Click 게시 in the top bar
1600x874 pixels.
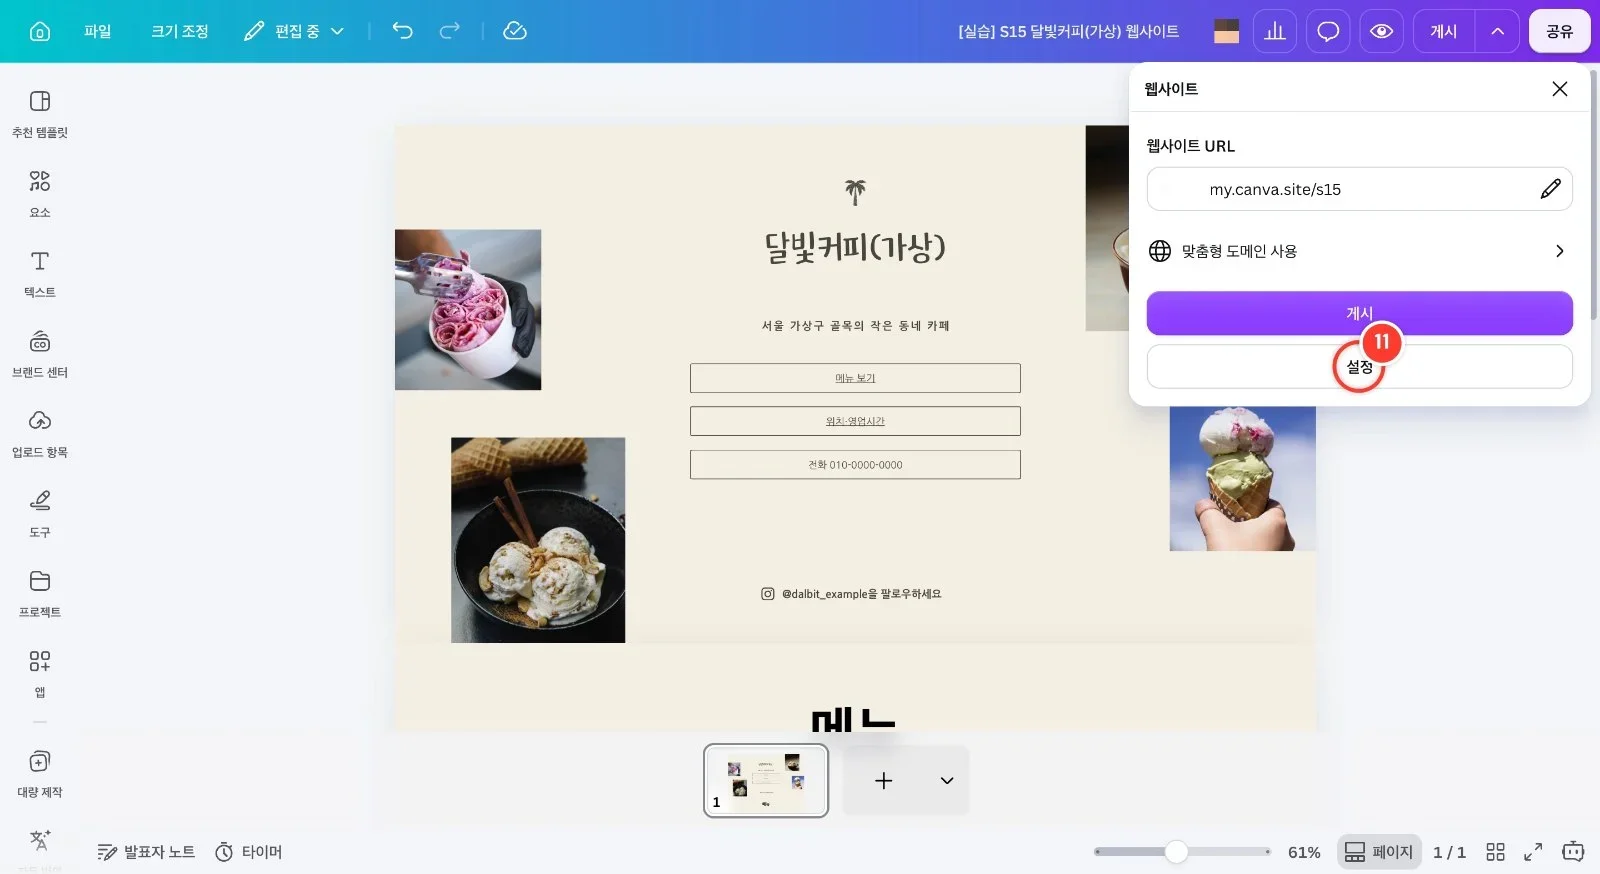1444,31
